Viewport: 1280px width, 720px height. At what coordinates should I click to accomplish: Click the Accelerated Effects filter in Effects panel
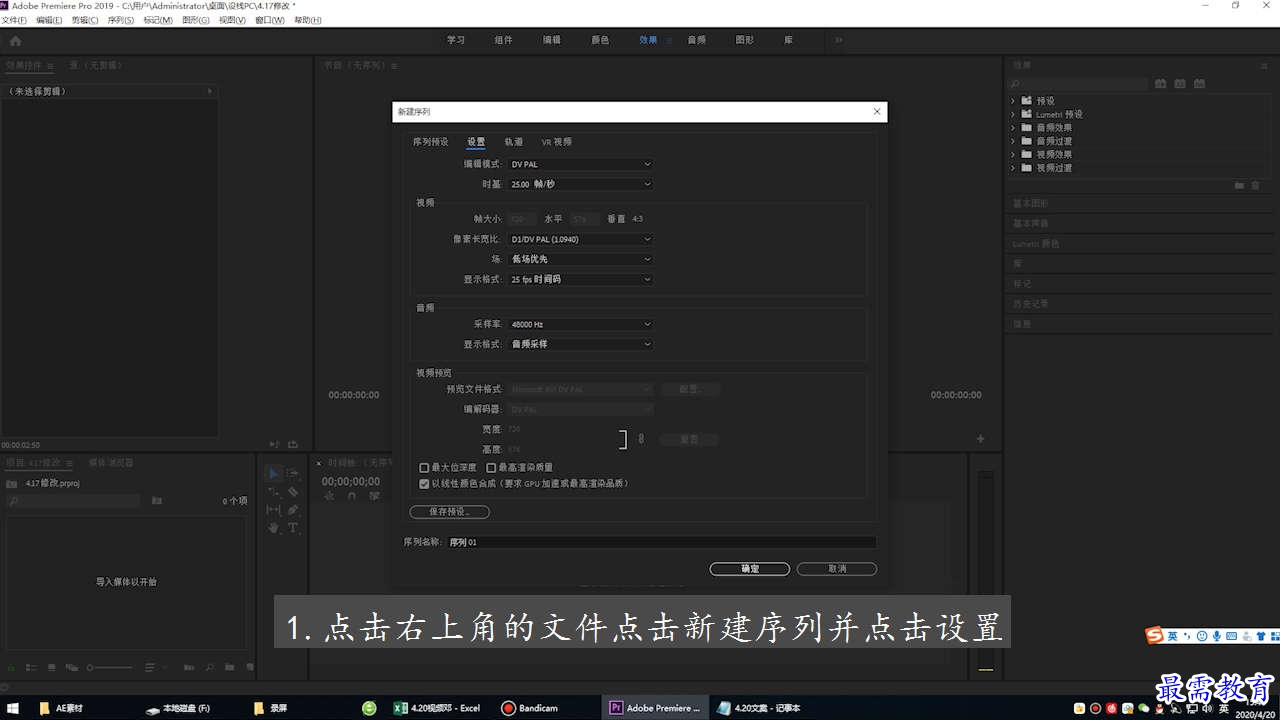click(x=1160, y=84)
